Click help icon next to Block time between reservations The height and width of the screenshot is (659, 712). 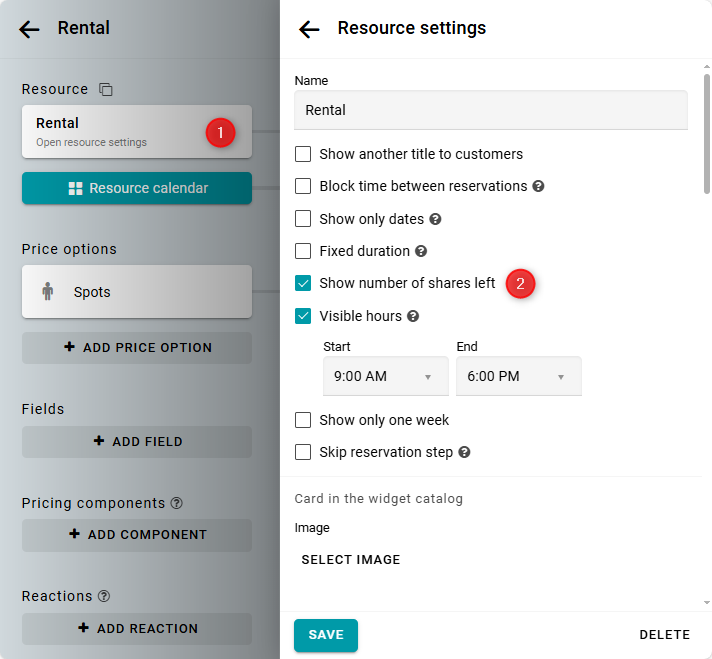coord(538,186)
